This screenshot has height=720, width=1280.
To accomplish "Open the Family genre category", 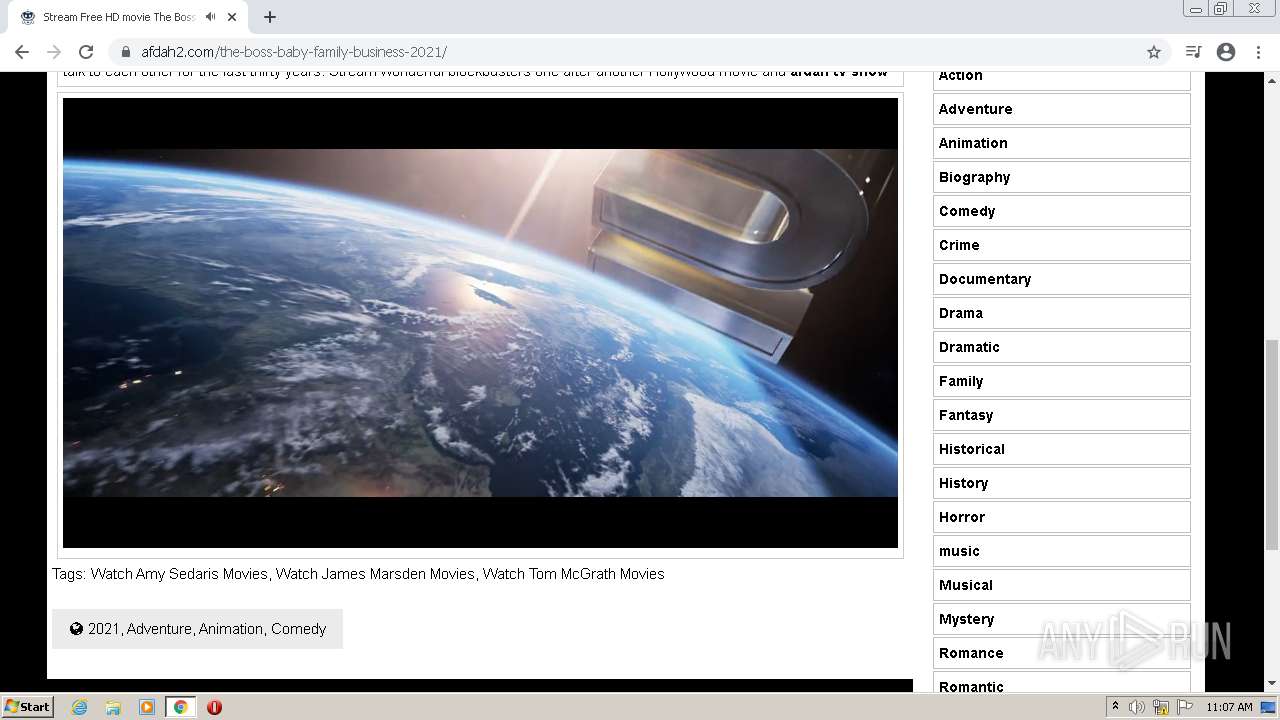I will click(1062, 381).
